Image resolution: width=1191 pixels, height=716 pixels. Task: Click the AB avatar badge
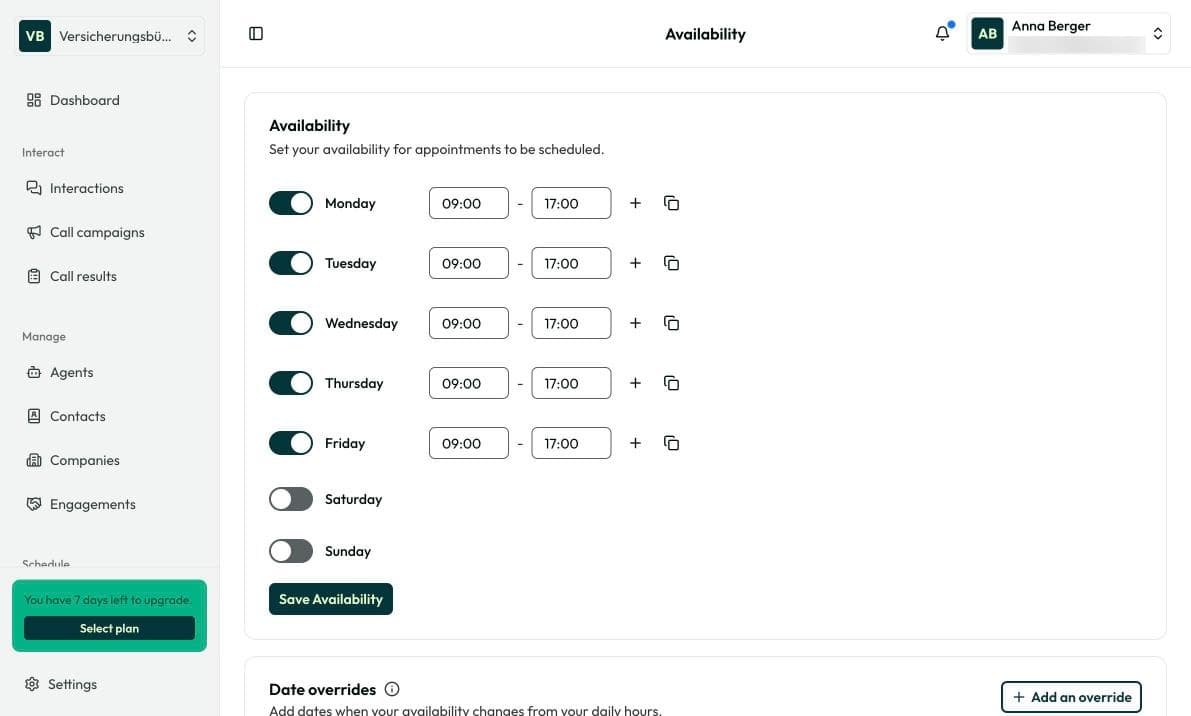pos(987,33)
